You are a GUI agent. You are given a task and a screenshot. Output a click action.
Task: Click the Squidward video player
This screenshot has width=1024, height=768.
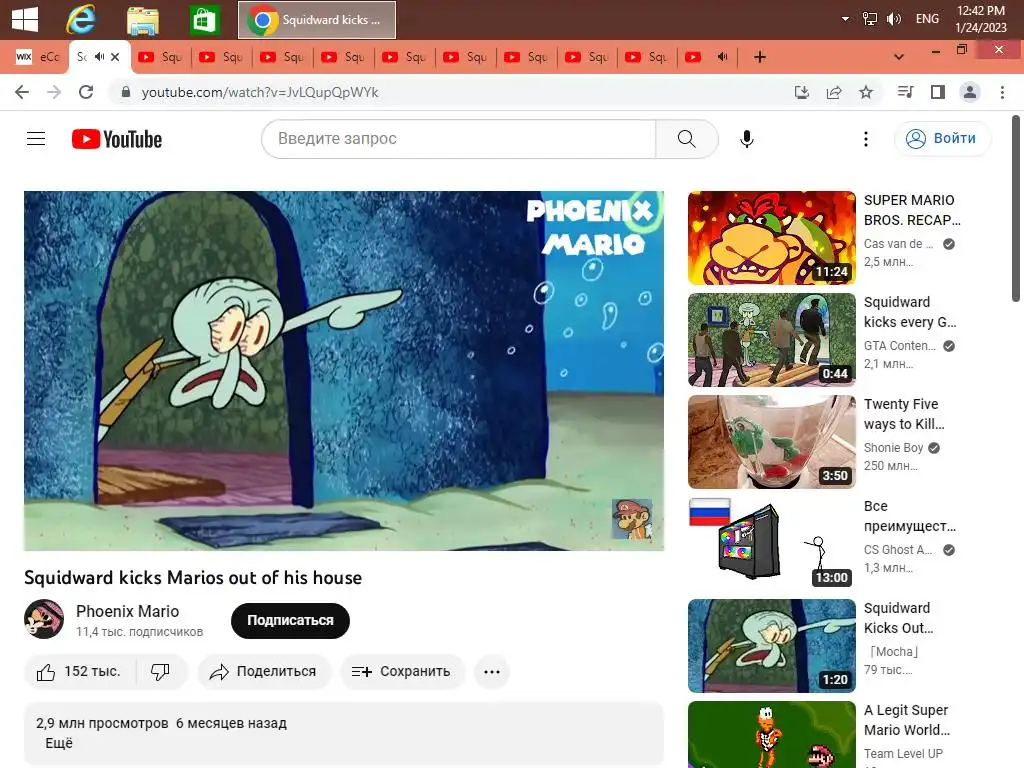click(x=344, y=370)
